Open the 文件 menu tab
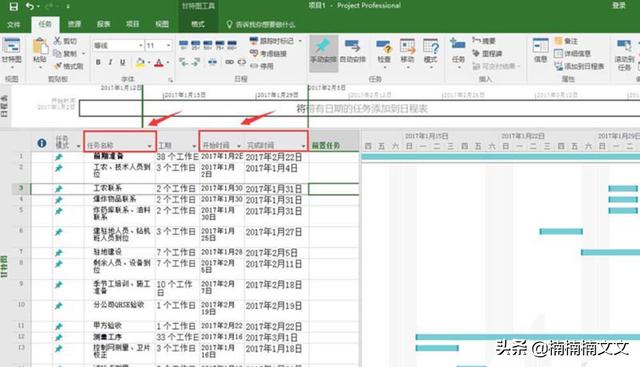640x367 pixels. point(13,24)
